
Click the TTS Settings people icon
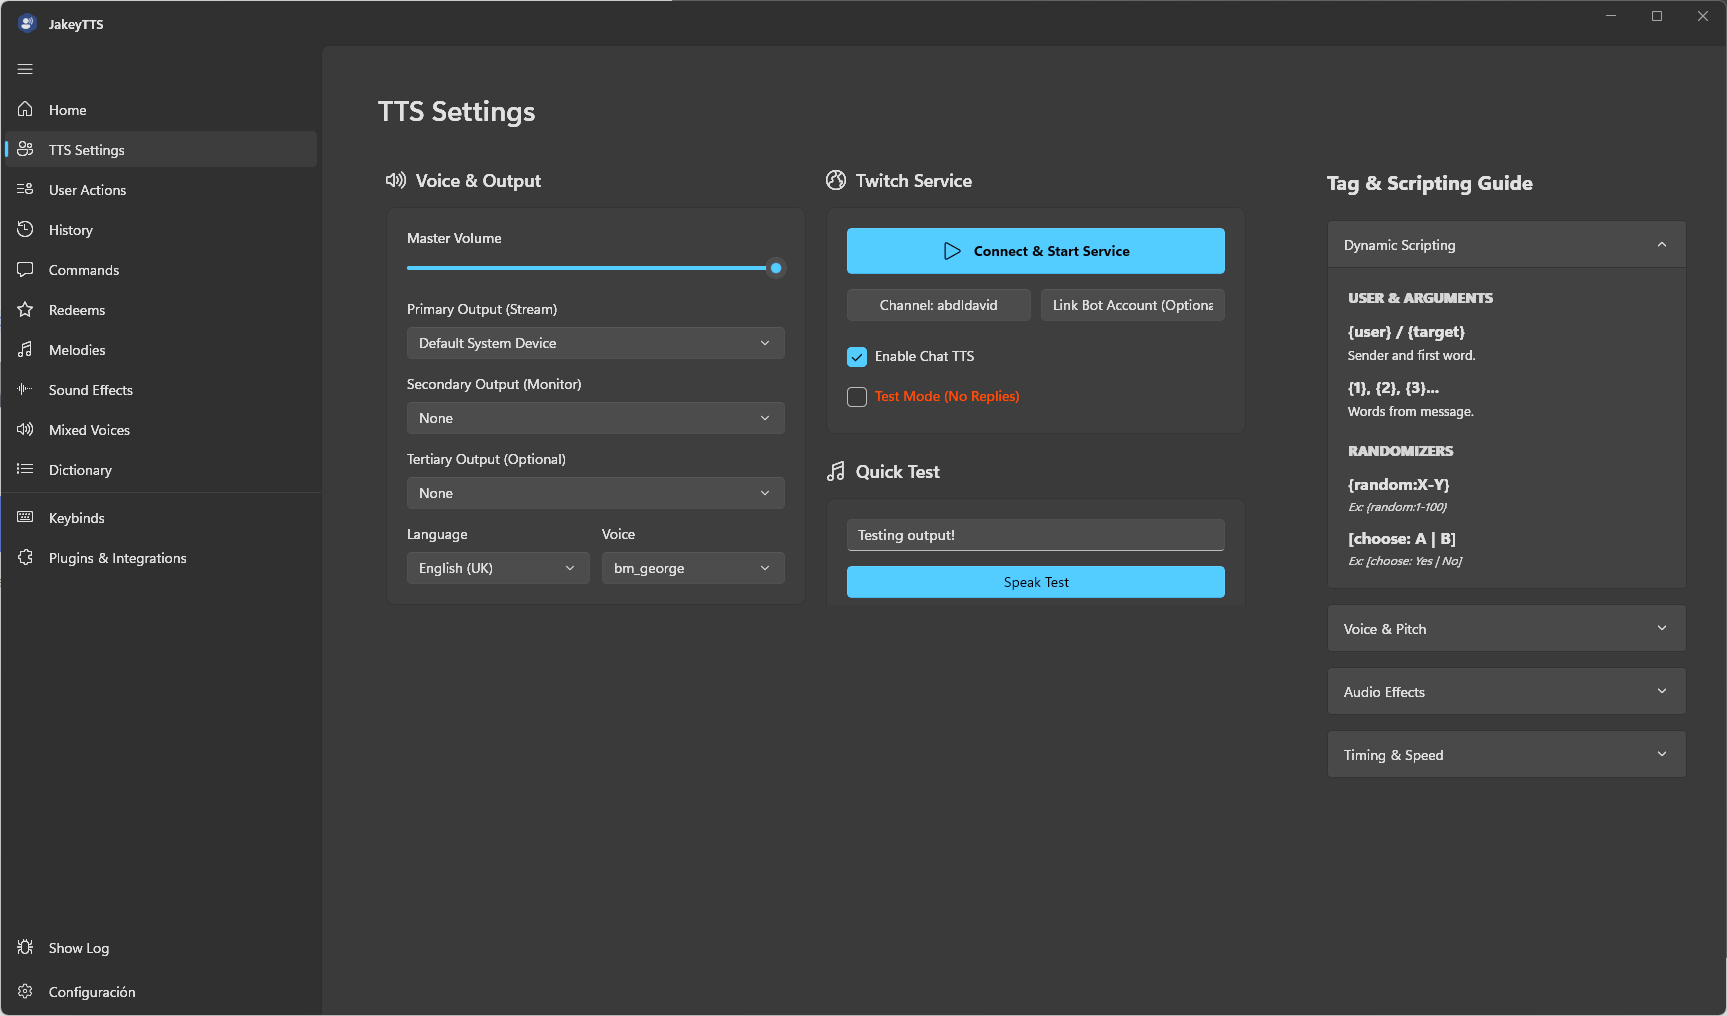coord(25,149)
